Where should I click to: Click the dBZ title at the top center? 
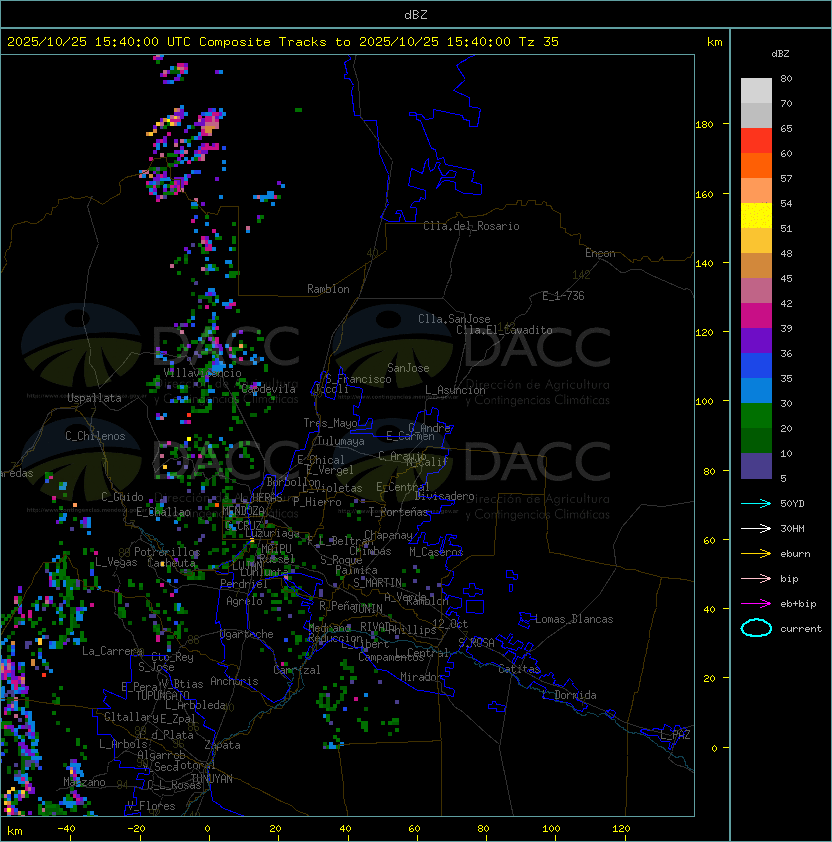416,14
